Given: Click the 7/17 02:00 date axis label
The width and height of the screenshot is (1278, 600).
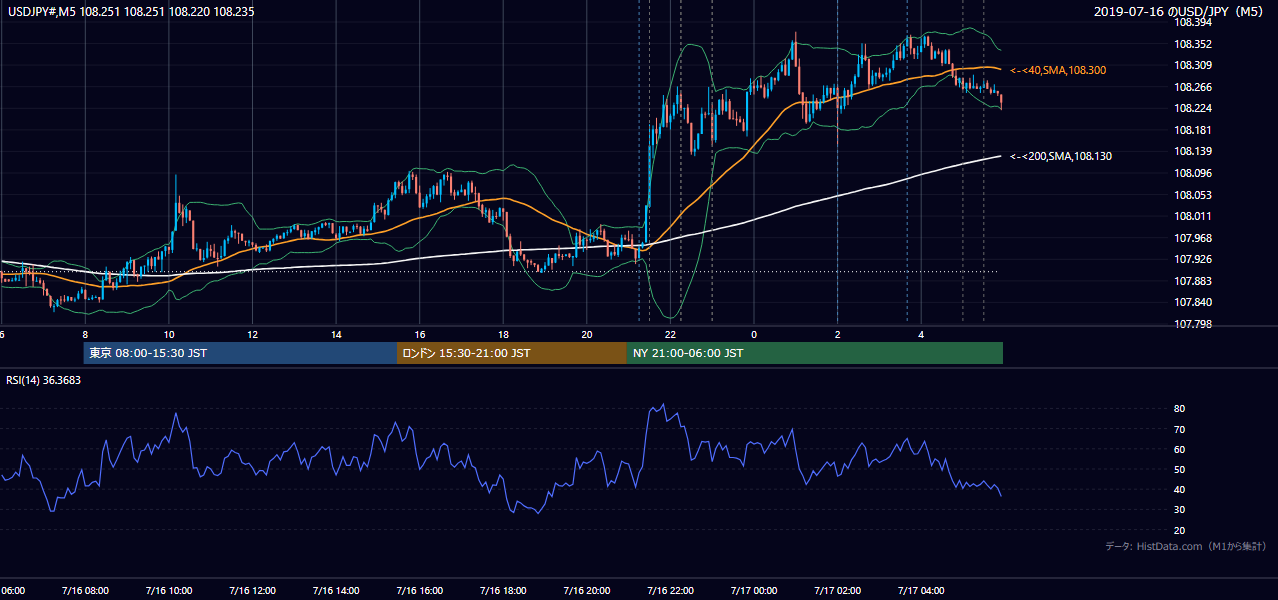Looking at the screenshot, I should pyautogui.click(x=838, y=590).
